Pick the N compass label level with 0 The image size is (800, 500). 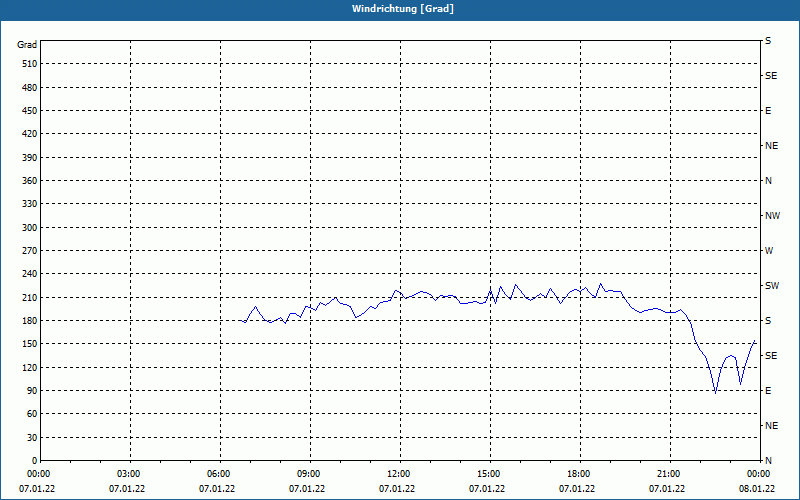click(x=768, y=461)
